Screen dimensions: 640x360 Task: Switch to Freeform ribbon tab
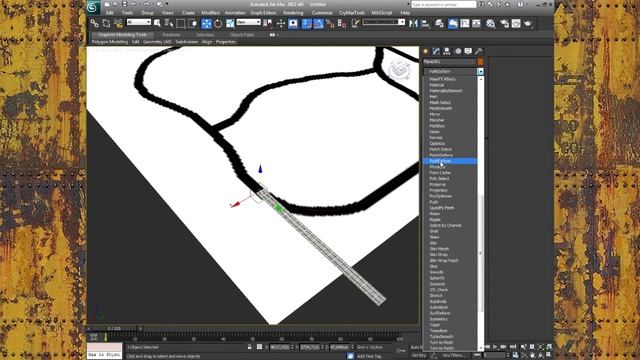171,35
